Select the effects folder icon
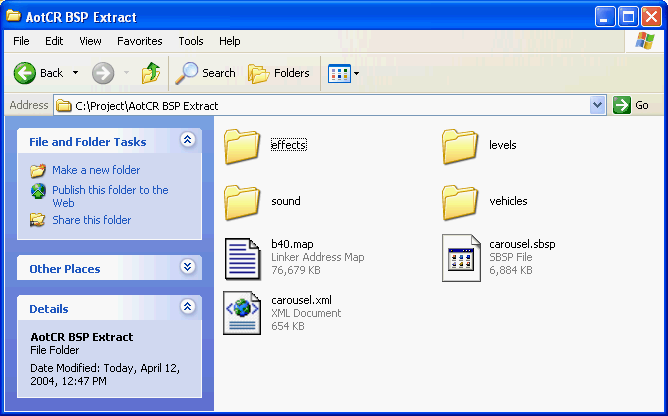The width and height of the screenshot is (668, 416). (x=242, y=145)
